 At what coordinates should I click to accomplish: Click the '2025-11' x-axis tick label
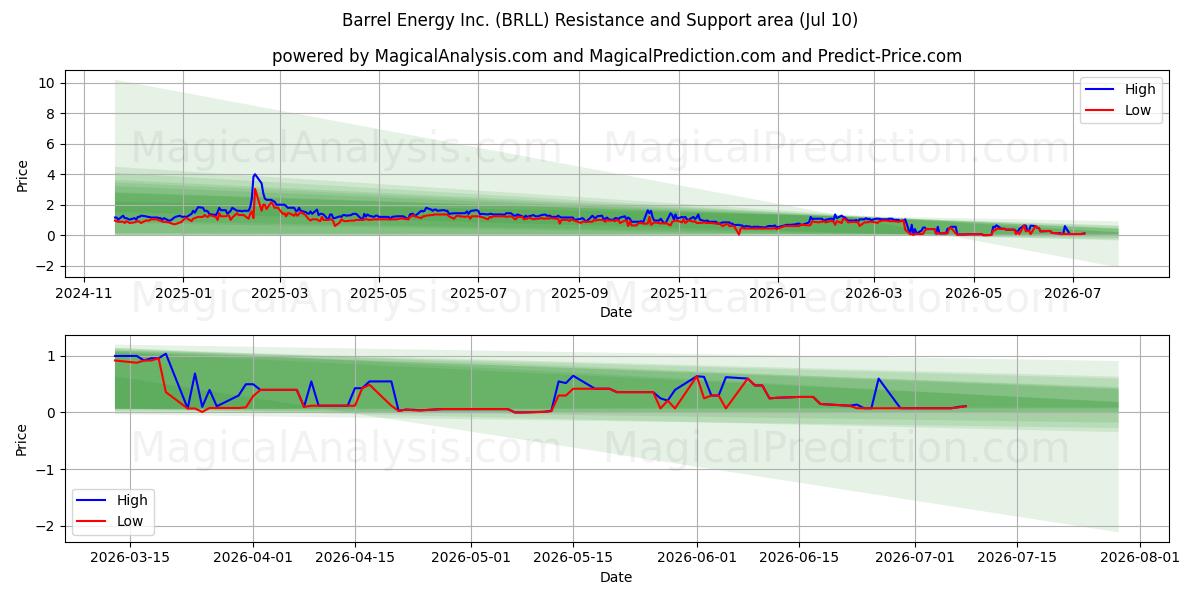(x=679, y=294)
